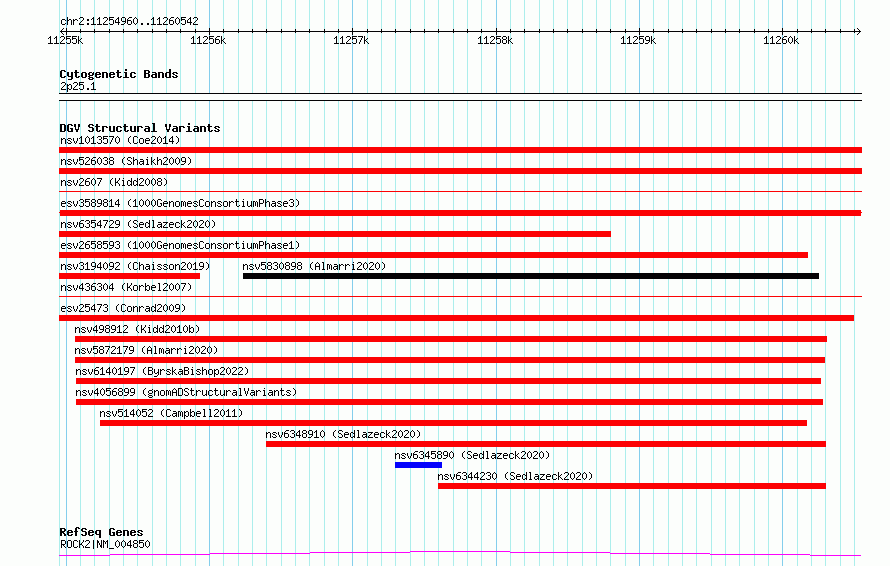Screen dimensions: 890x566
Task: Click the red nsv5872179 variant bar
Action: pyautogui.click(x=450, y=360)
